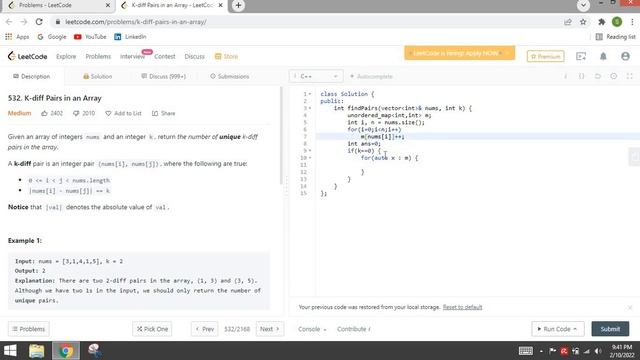Click the Premium button
The height and width of the screenshot is (360, 640).
(545, 56)
